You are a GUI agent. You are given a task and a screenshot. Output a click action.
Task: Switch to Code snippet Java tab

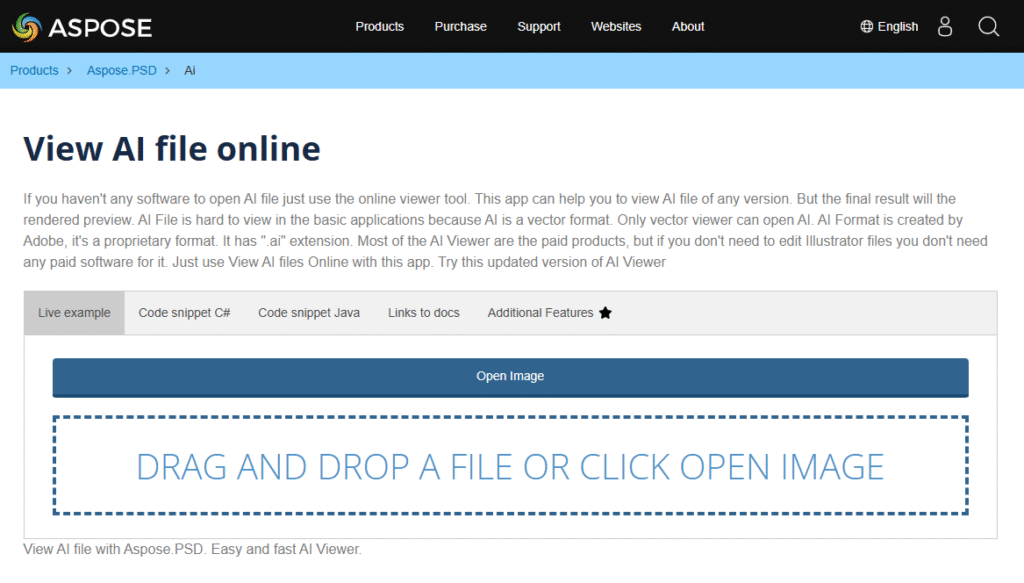pos(309,313)
